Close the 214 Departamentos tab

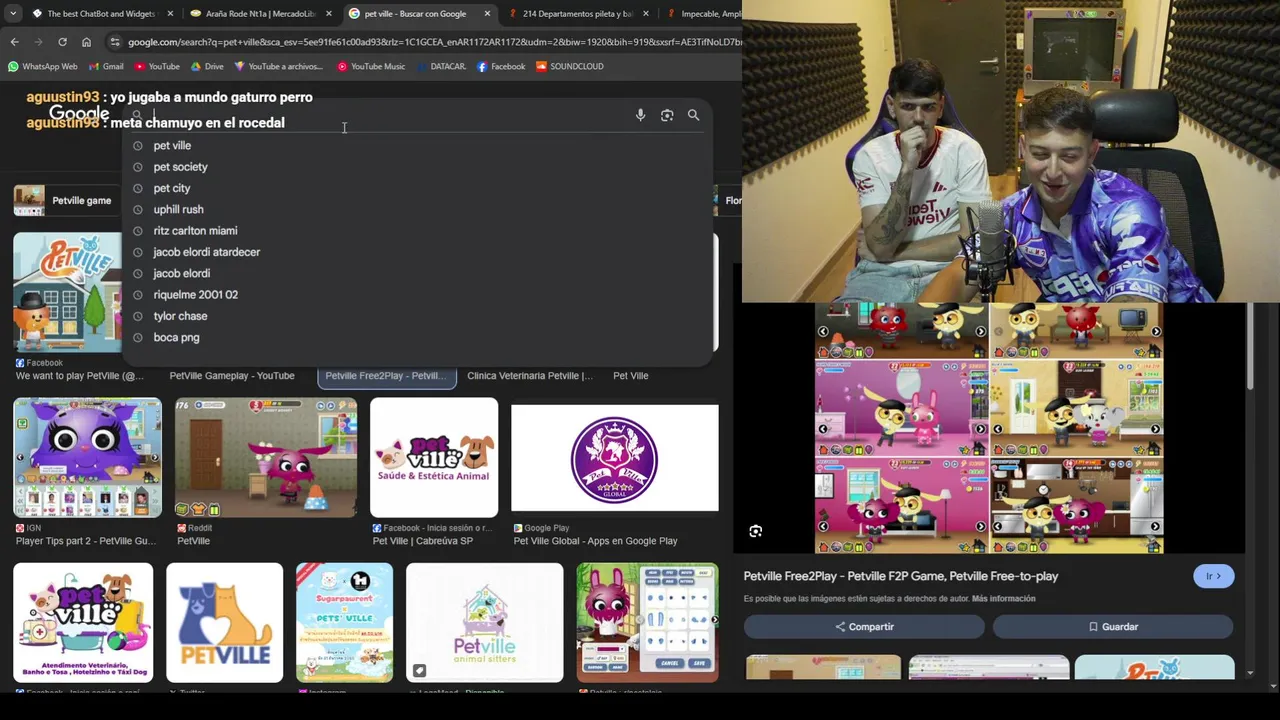click(645, 14)
